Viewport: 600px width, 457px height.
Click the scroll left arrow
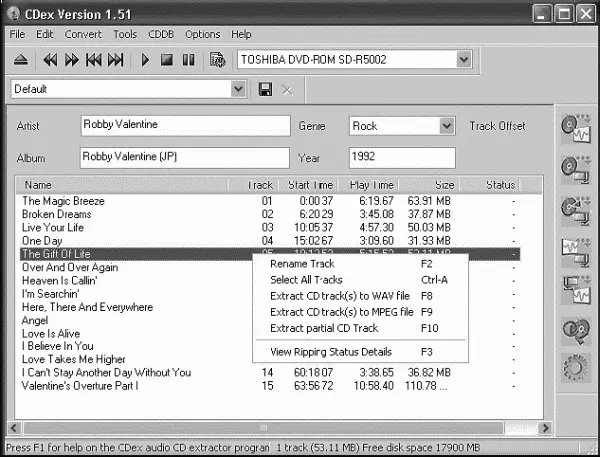click(14, 428)
